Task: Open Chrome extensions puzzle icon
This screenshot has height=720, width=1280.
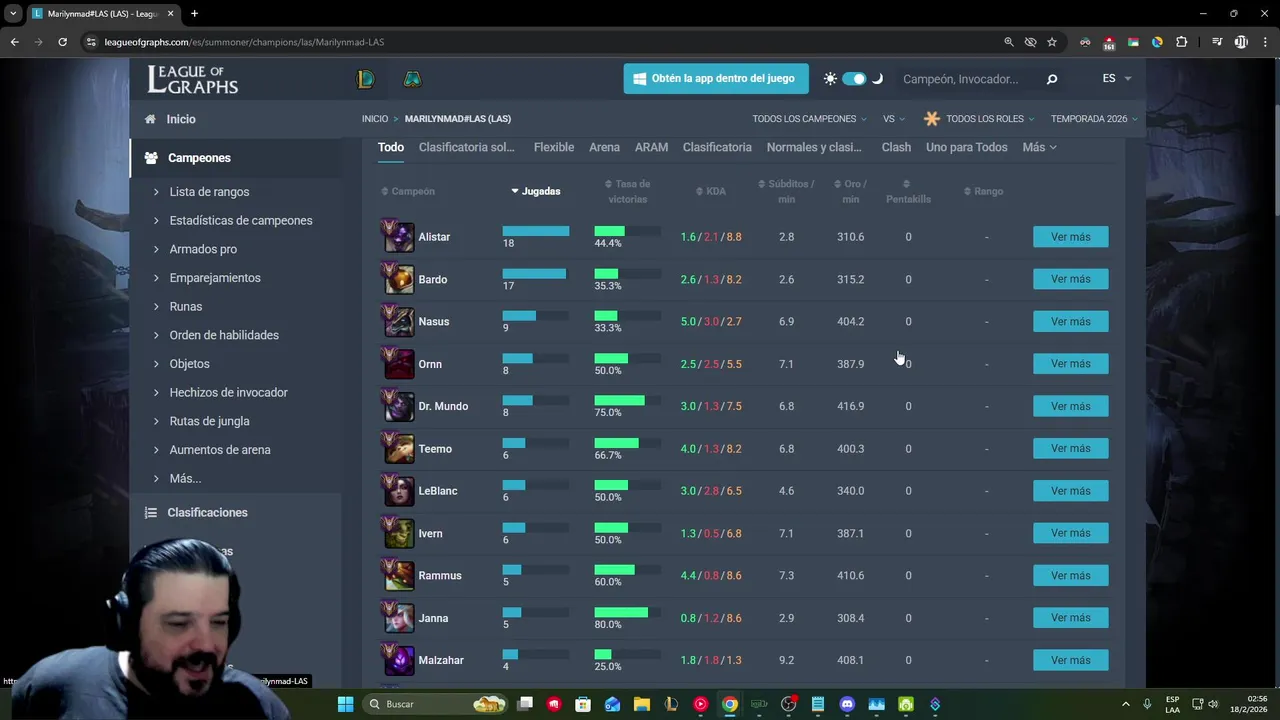Action: [1182, 42]
